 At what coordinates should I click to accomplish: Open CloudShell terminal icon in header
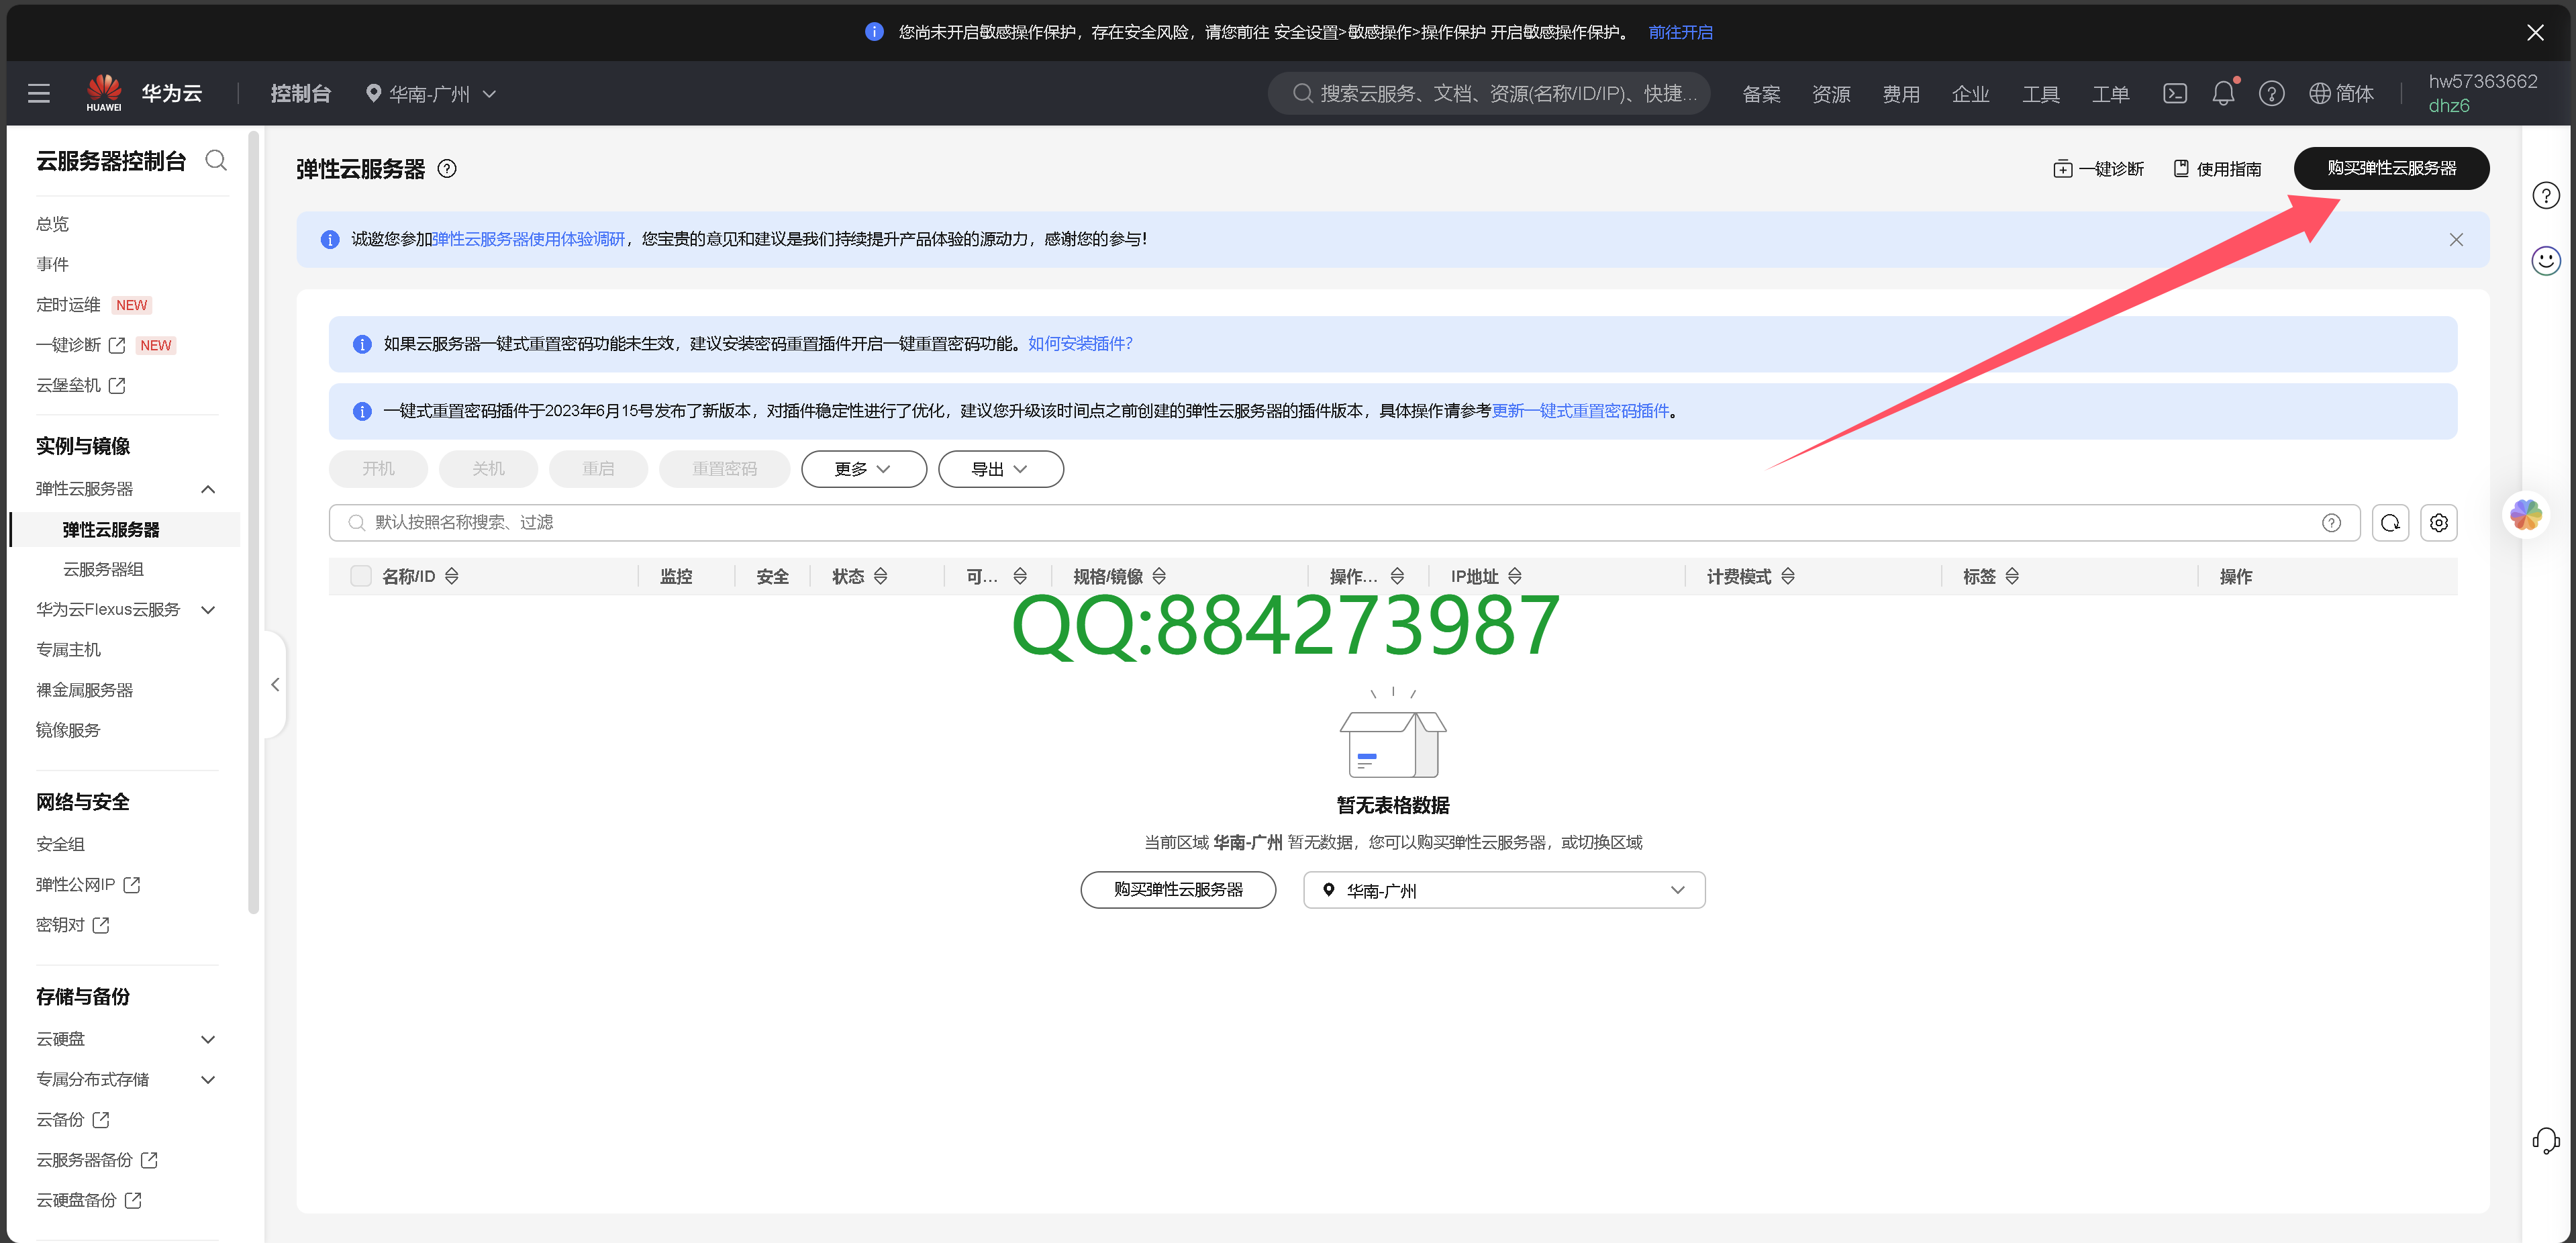click(x=2174, y=94)
